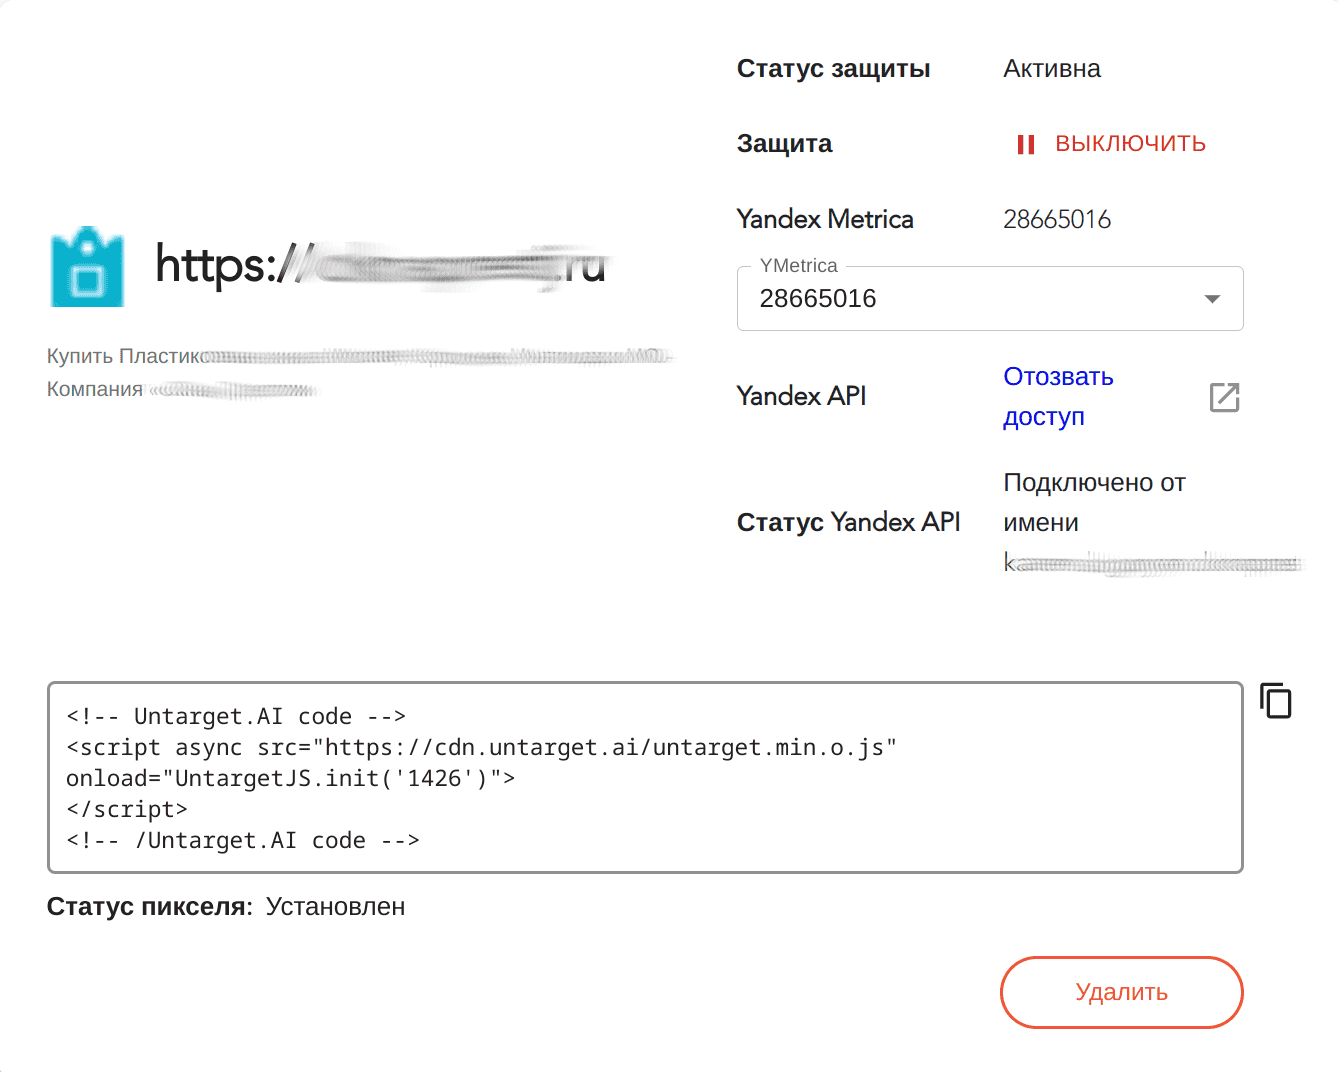The image size is (1338, 1072).
Task: Click the Компания line under the URL
Action: [x=181, y=389]
